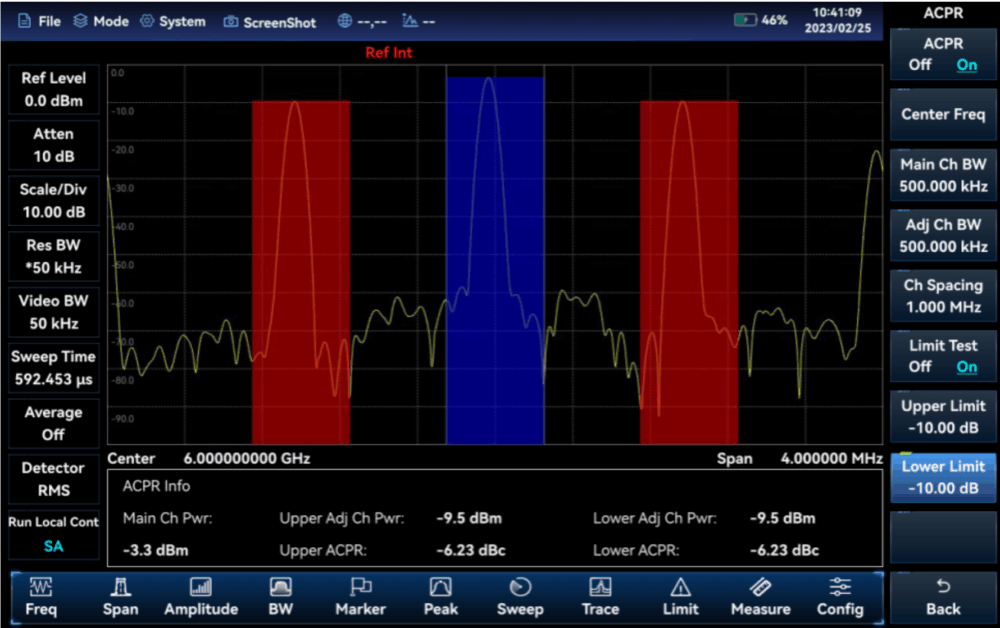
Task: Toggle the Average Off setting
Action: [x=53, y=423]
